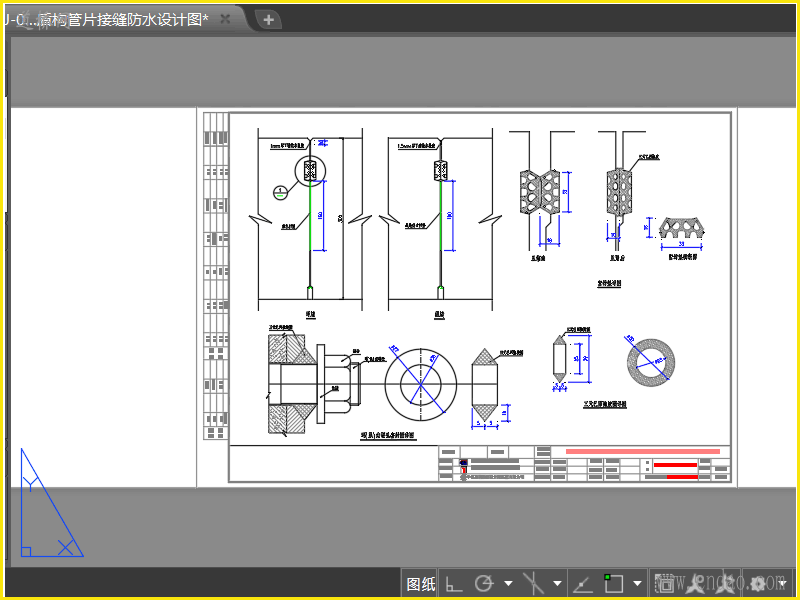Open isometric drafting dropdown arrow
Image resolution: width=800 pixels, height=600 pixels.
click(557, 584)
